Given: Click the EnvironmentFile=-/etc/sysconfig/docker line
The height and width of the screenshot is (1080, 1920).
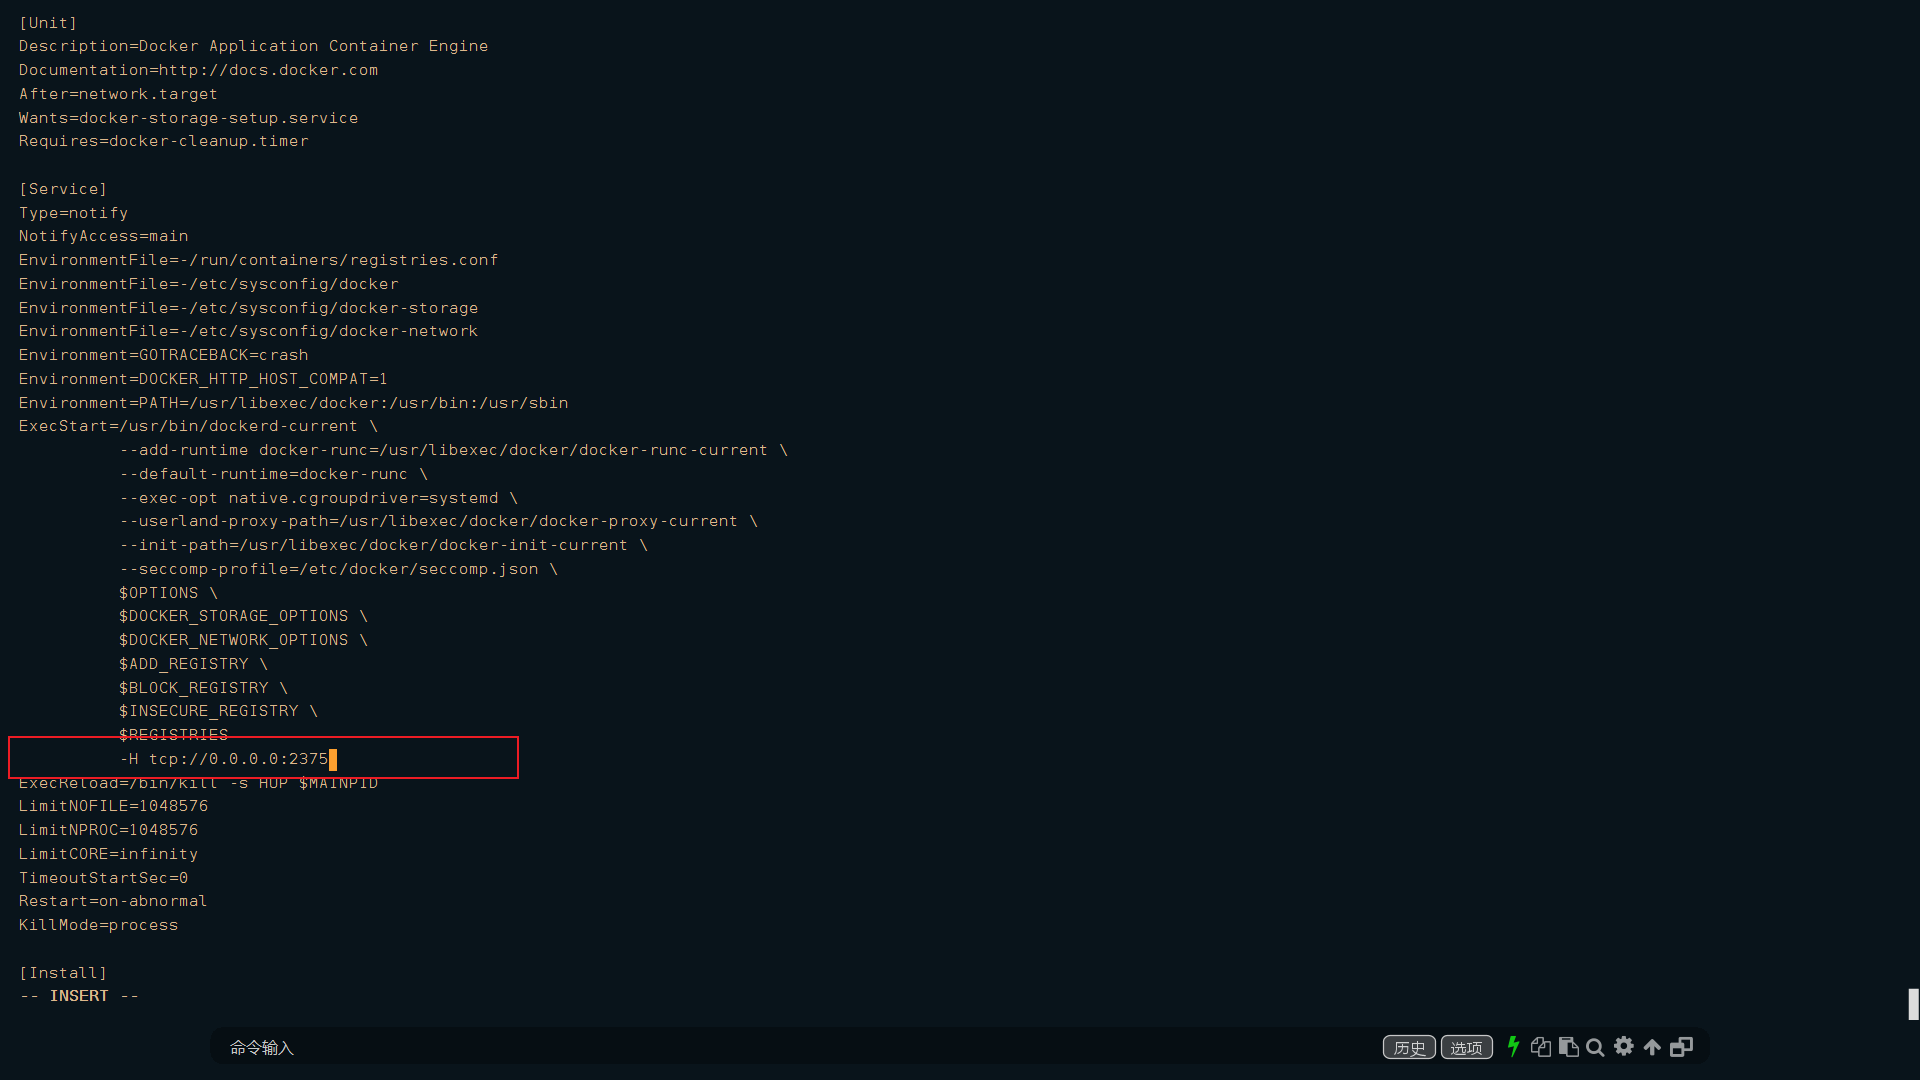Looking at the screenshot, I should pos(208,284).
